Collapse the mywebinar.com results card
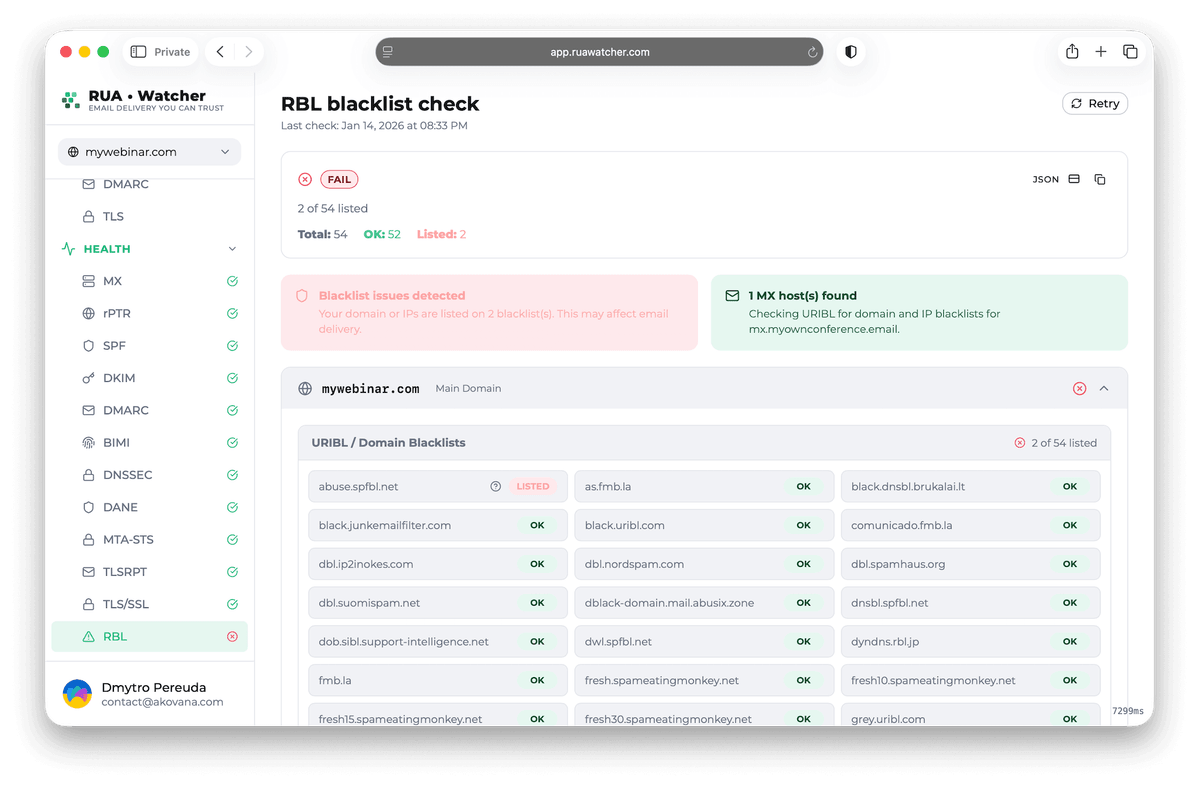The height and width of the screenshot is (786, 1199). [1103, 388]
